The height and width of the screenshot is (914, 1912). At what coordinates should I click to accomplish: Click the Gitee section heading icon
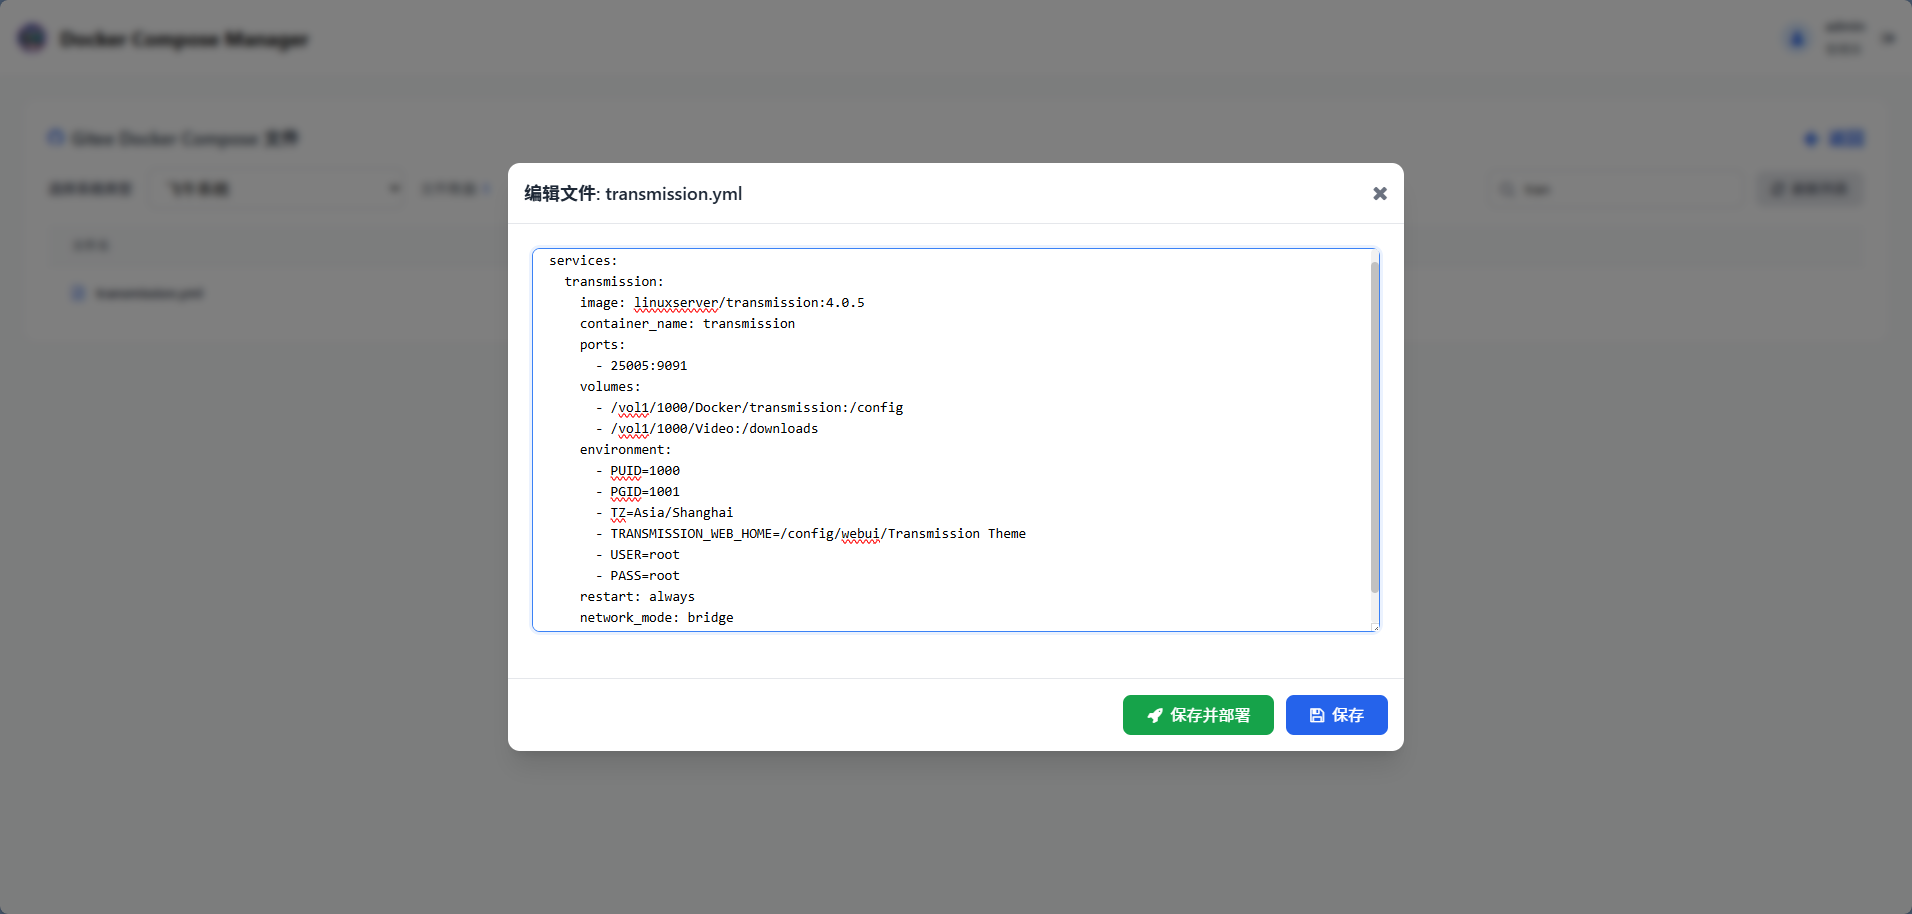56,138
